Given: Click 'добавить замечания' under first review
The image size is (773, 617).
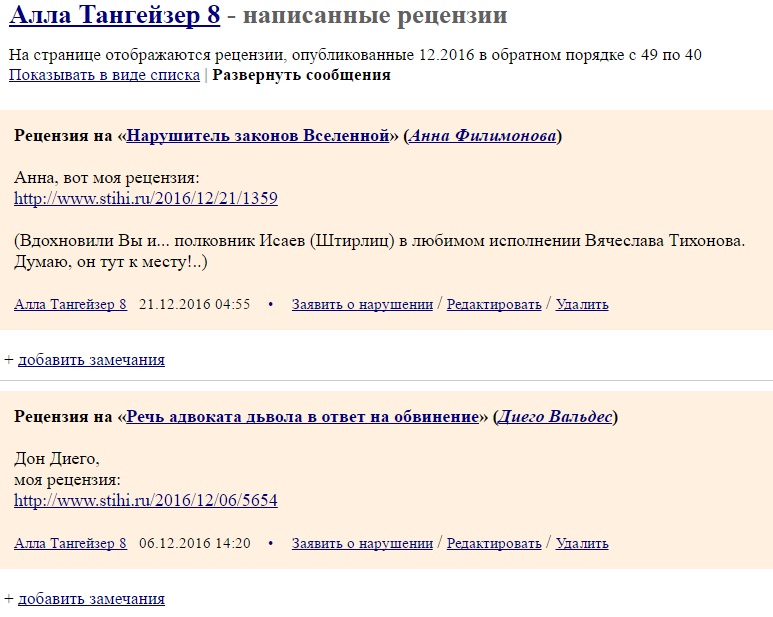Looking at the screenshot, I should tap(91, 360).
